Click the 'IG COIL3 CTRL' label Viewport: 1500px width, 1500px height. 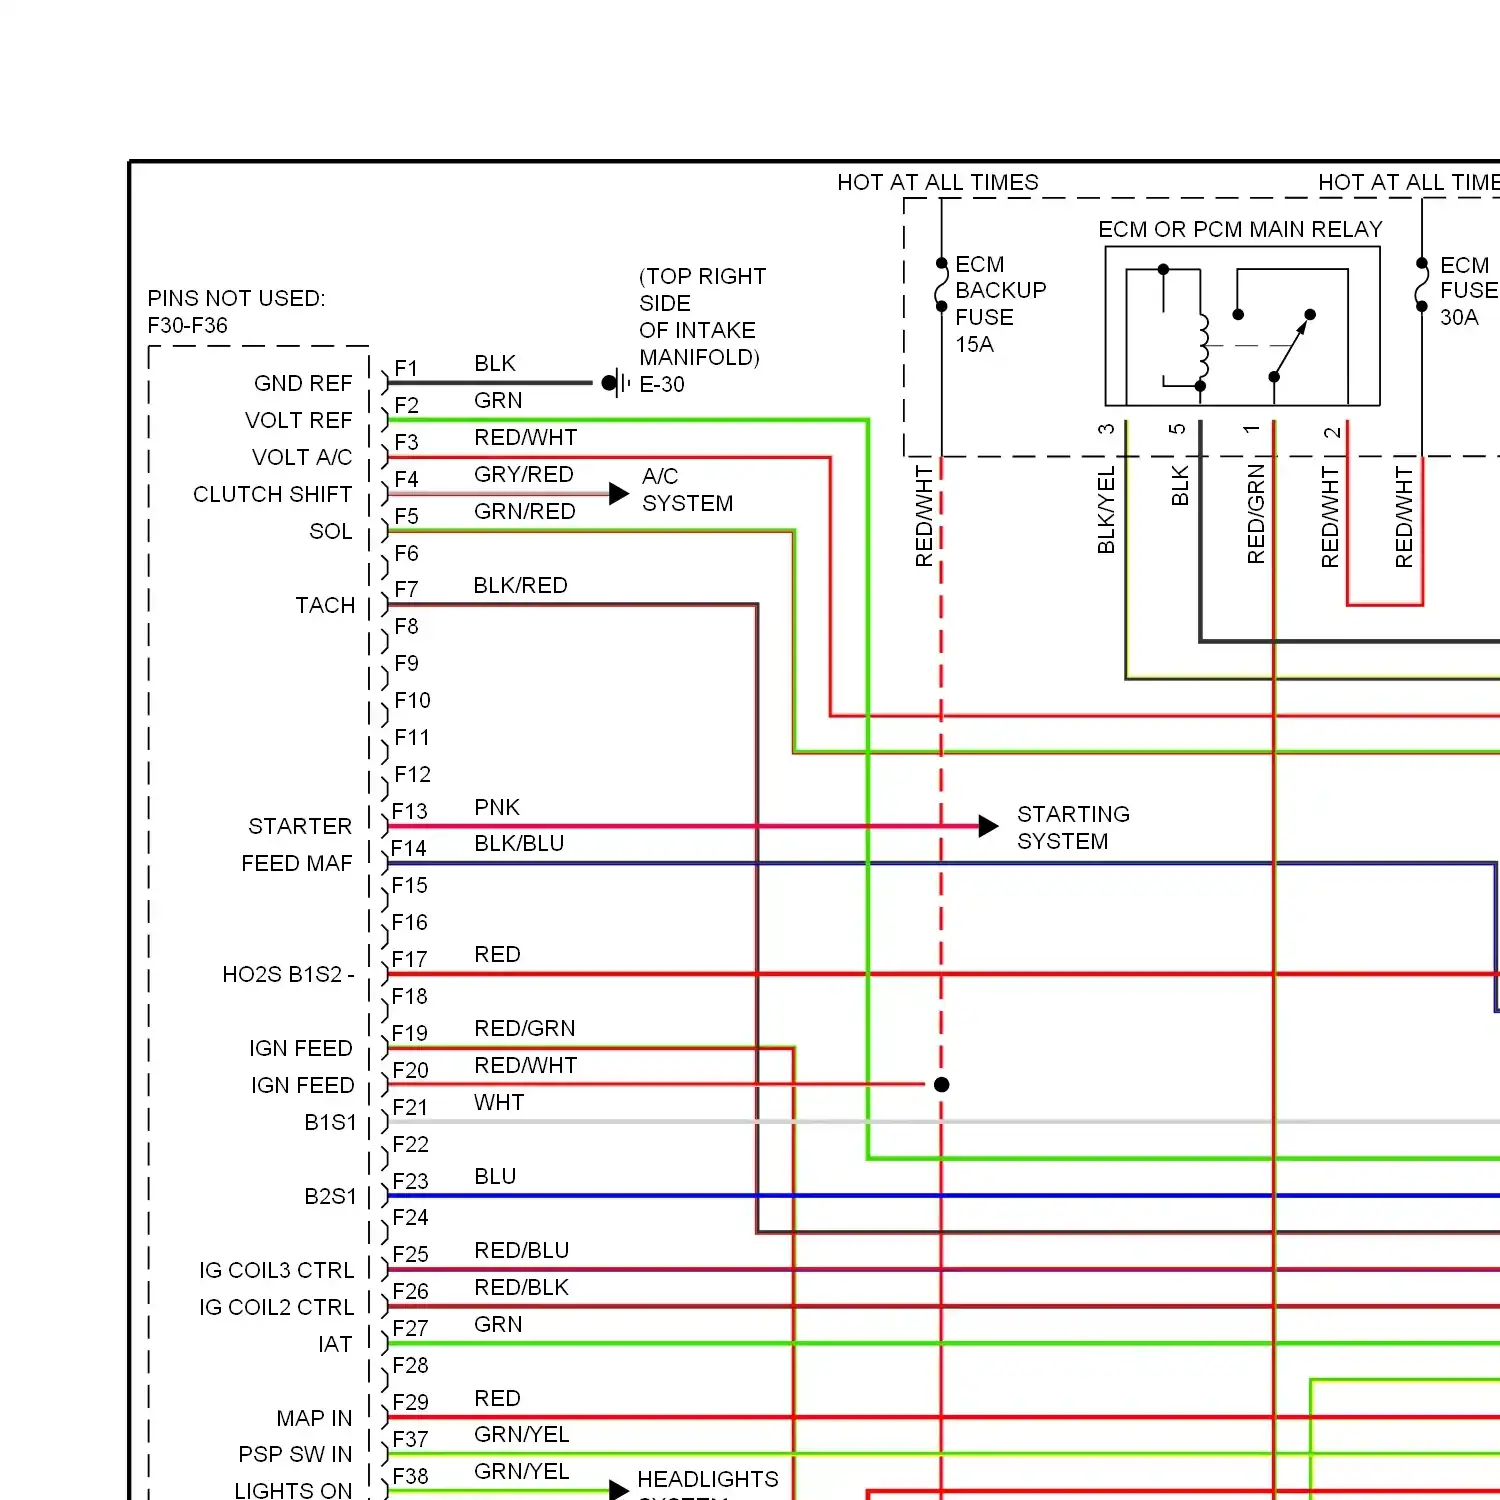coord(276,1270)
